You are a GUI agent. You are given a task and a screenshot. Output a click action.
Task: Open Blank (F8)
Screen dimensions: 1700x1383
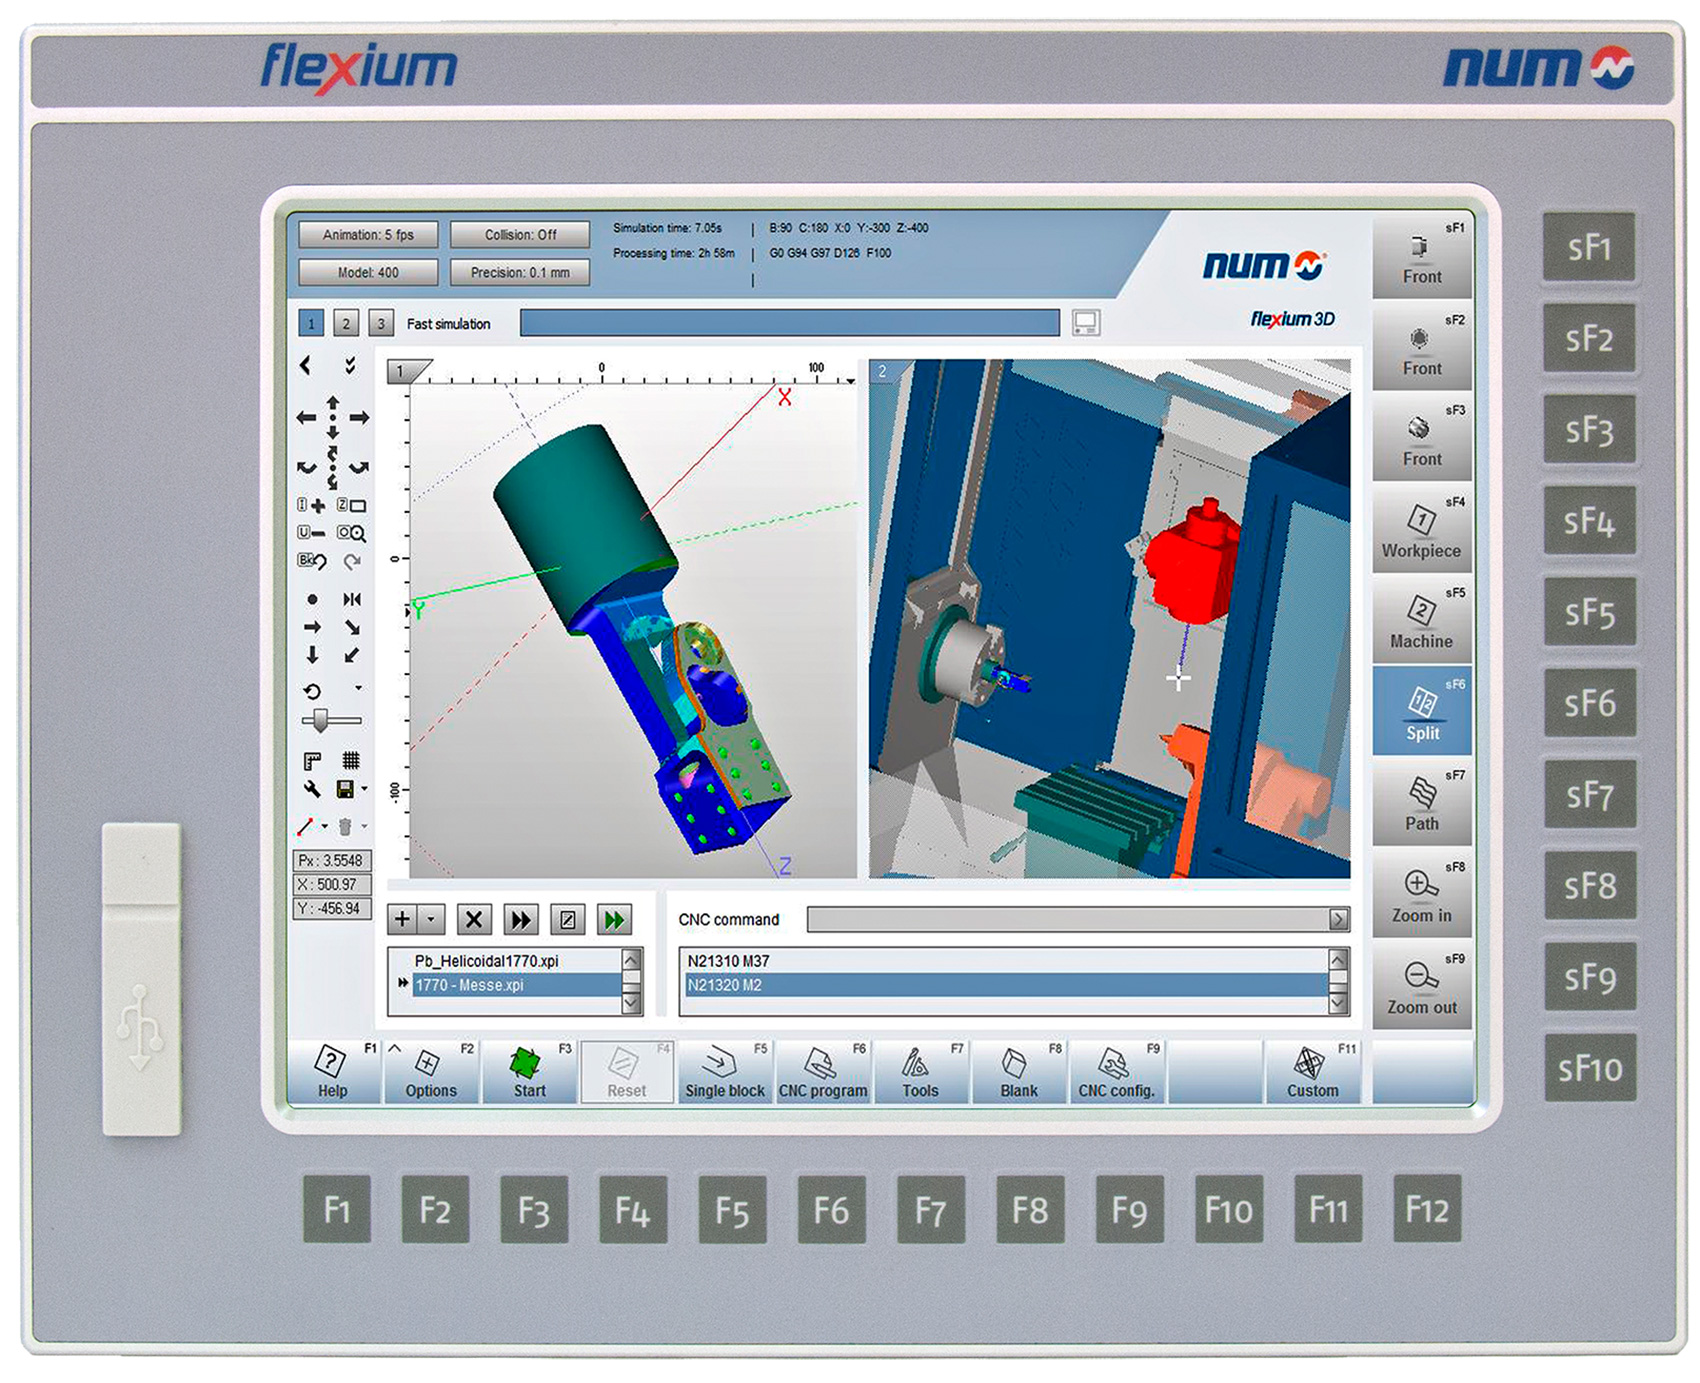(x=1019, y=1072)
